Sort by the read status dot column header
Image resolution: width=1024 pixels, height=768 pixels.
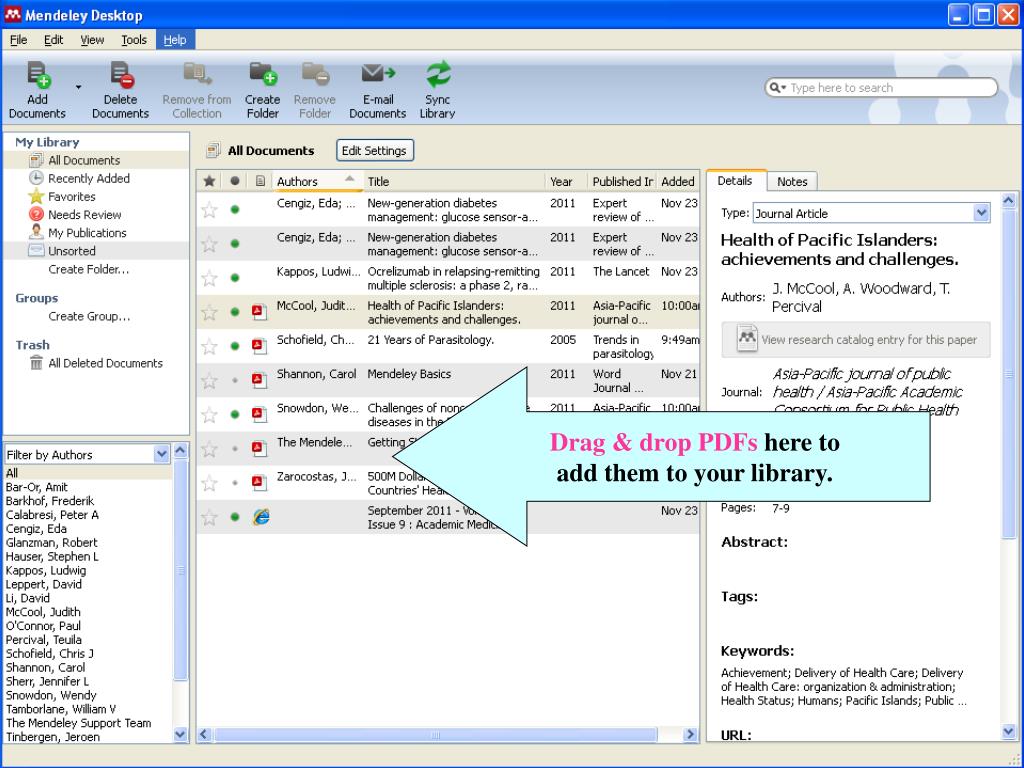pos(235,181)
